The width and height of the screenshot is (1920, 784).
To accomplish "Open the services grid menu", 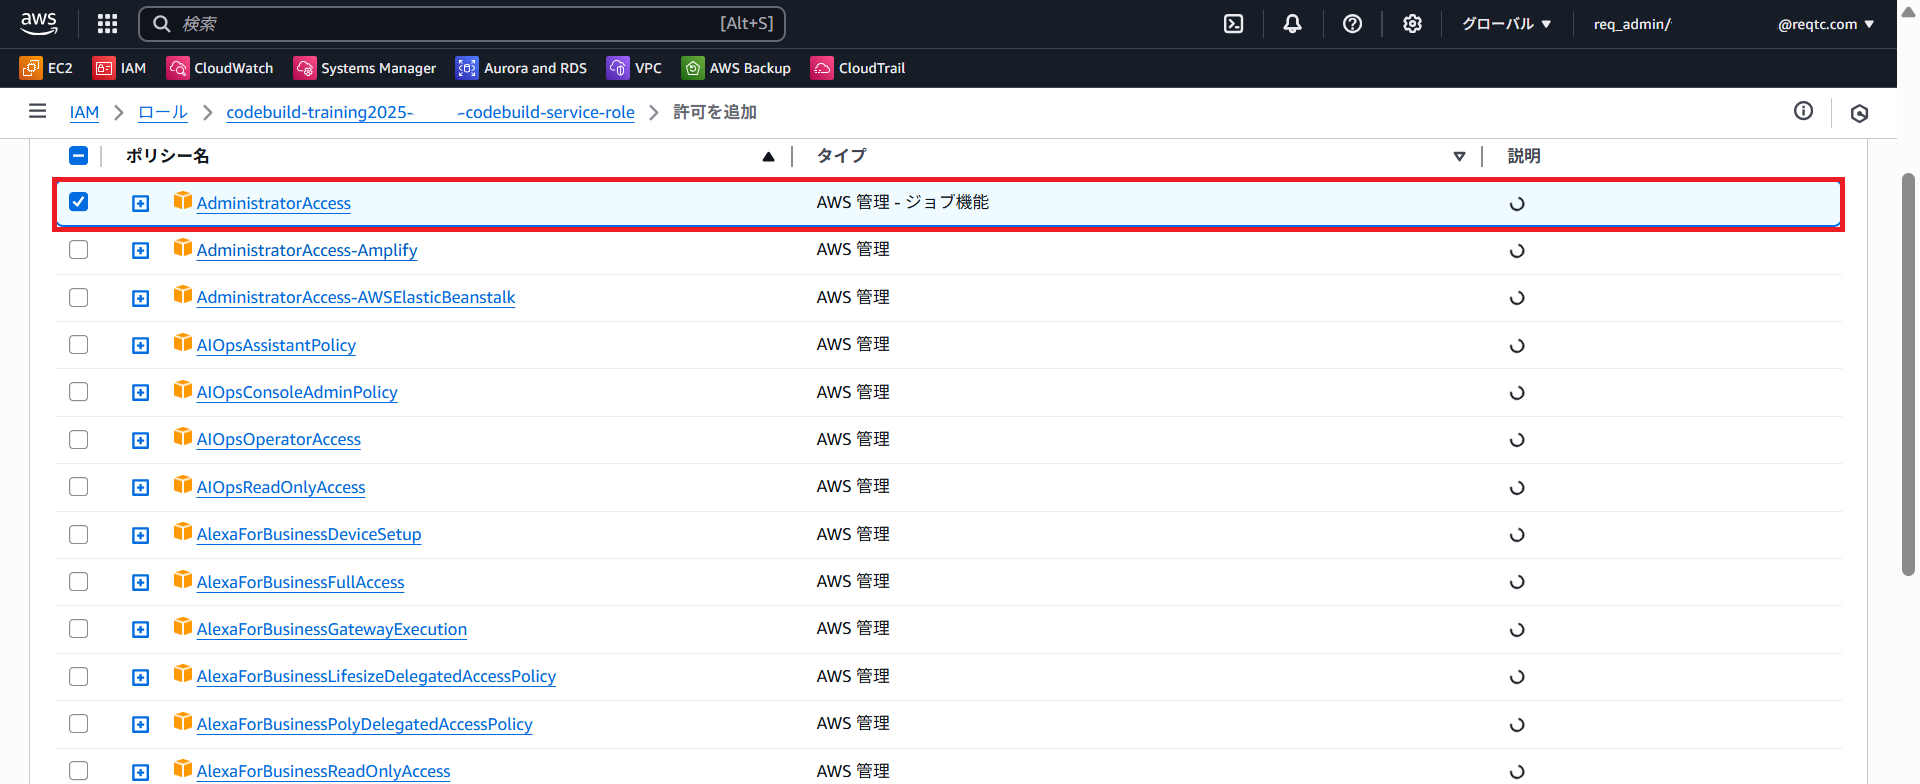I will click(107, 23).
